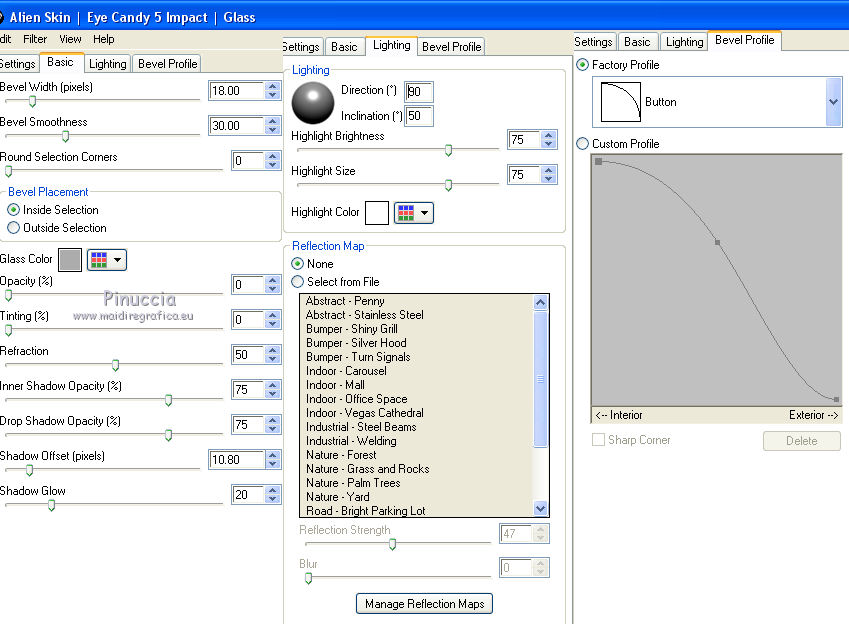Choose Select from File reflection option

pos(297,282)
